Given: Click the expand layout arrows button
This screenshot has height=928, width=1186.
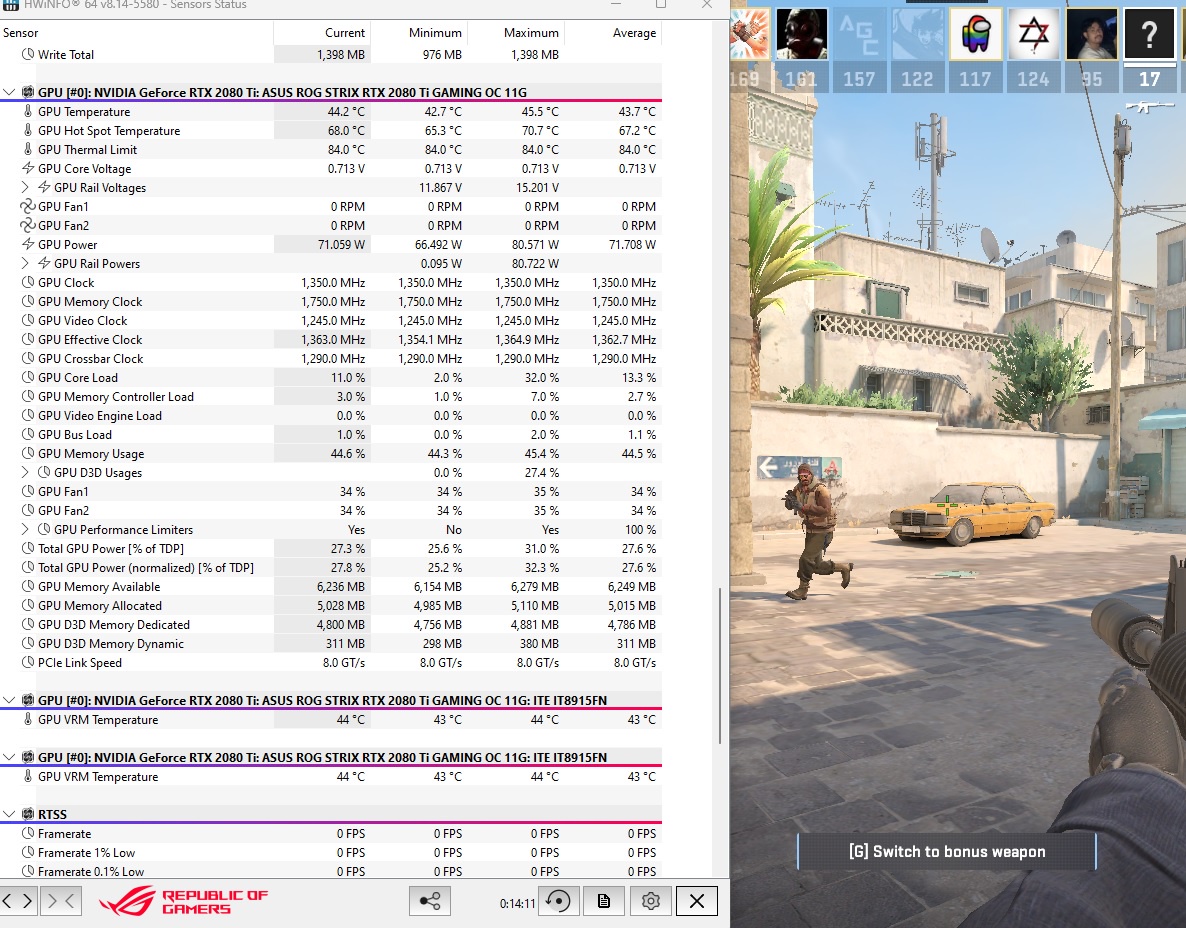Looking at the screenshot, I should (19, 900).
